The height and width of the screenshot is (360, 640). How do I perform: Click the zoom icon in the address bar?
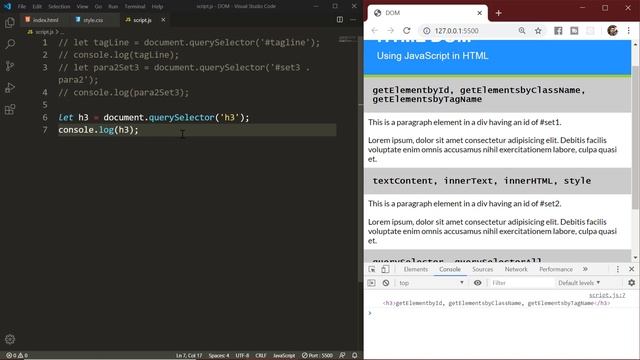[522, 31]
